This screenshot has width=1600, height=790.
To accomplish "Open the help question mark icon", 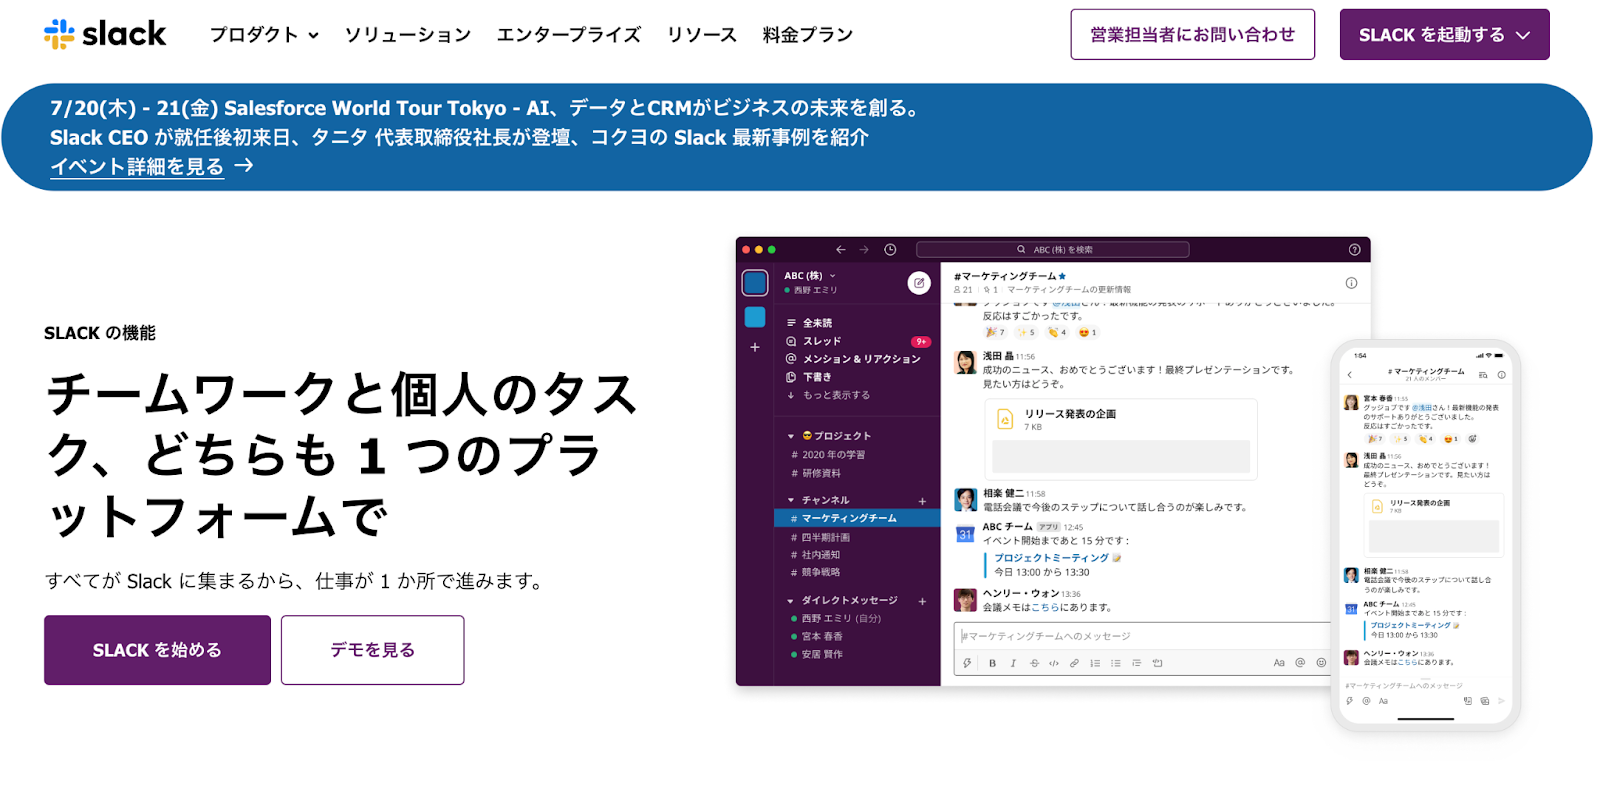I will pos(1354,250).
